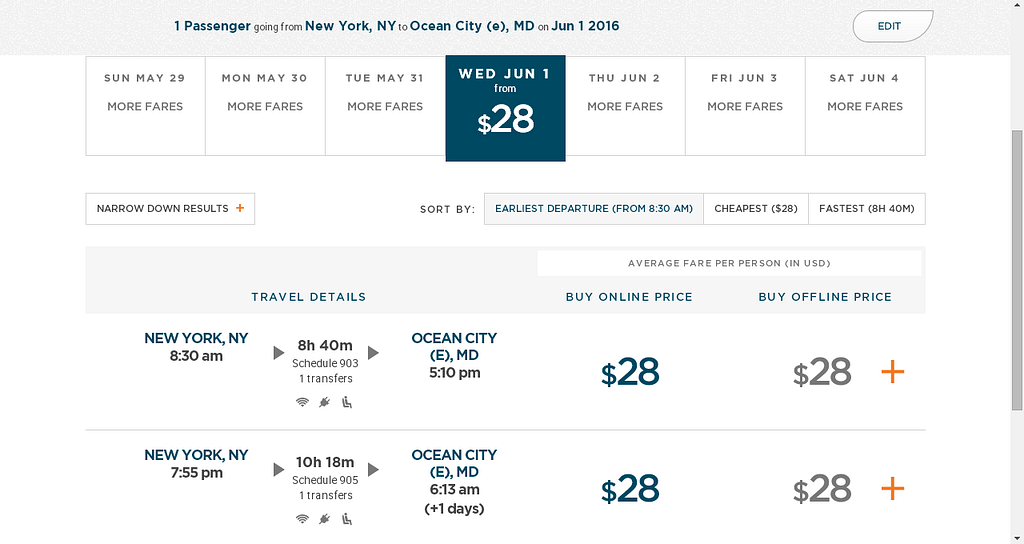The width and height of the screenshot is (1024, 544).
Task: Click the reclining seat icon for Schedule 905
Action: 347,519
